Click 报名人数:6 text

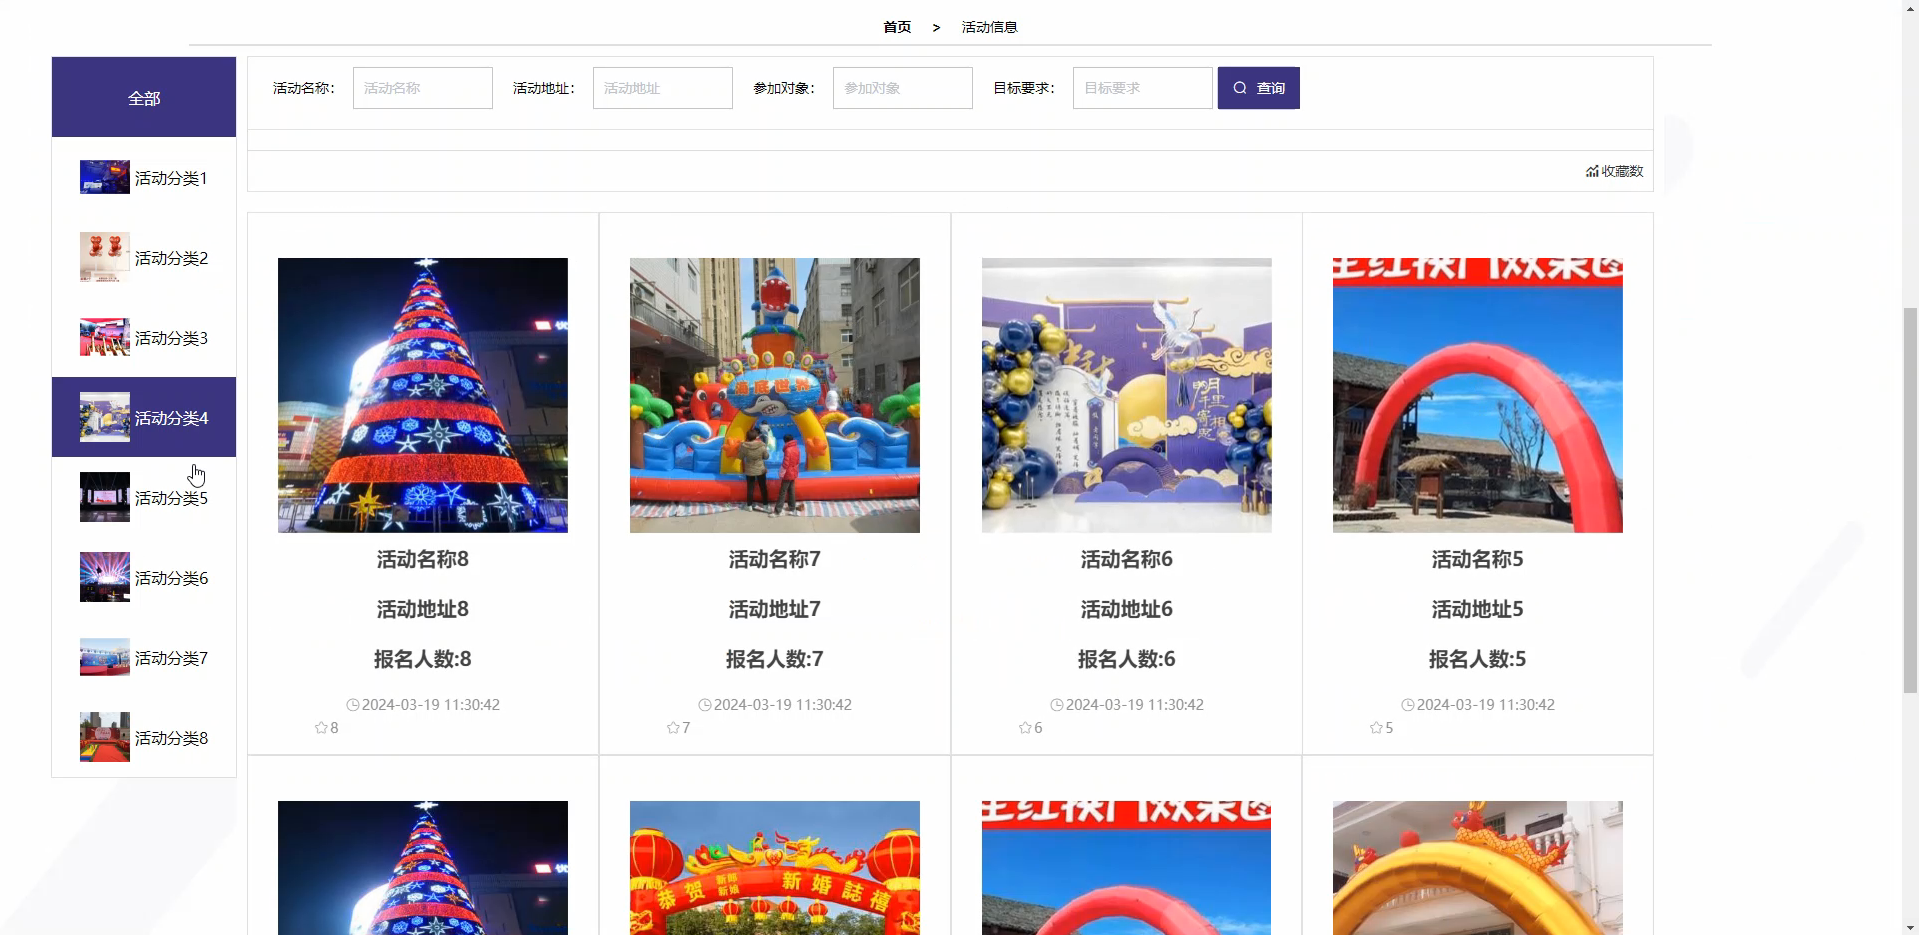click(1127, 659)
